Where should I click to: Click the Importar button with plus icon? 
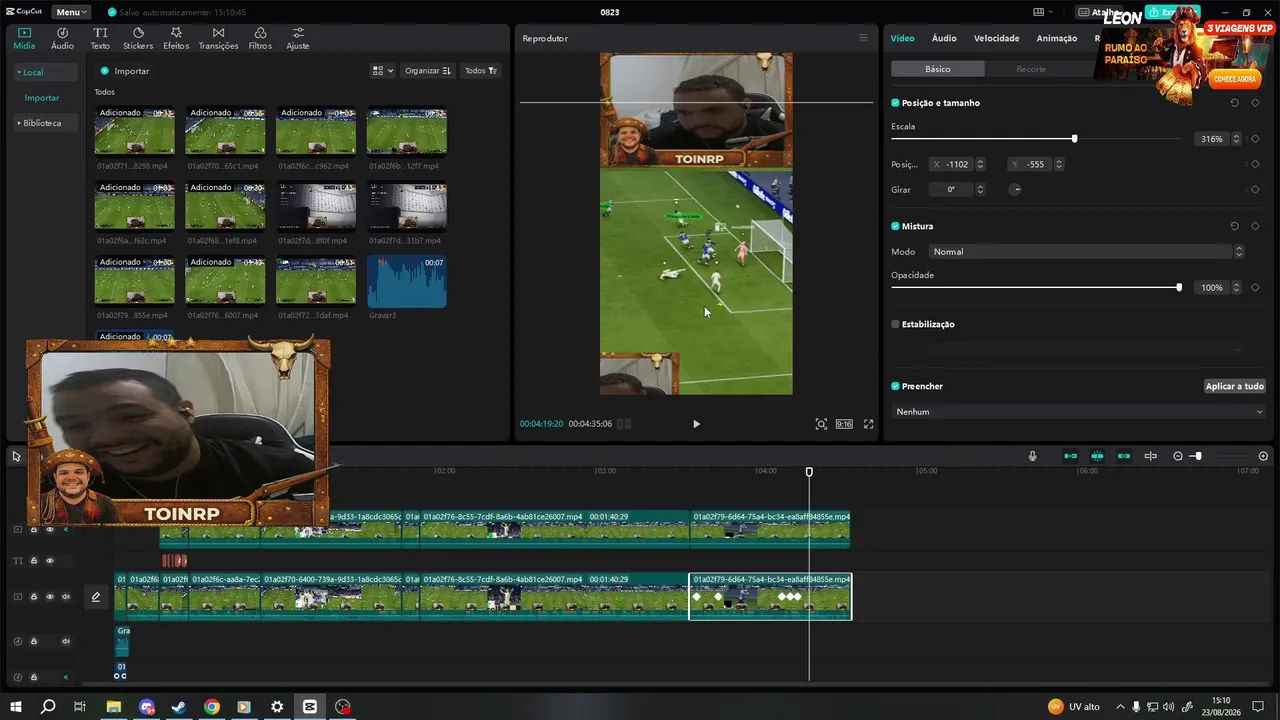tap(125, 71)
